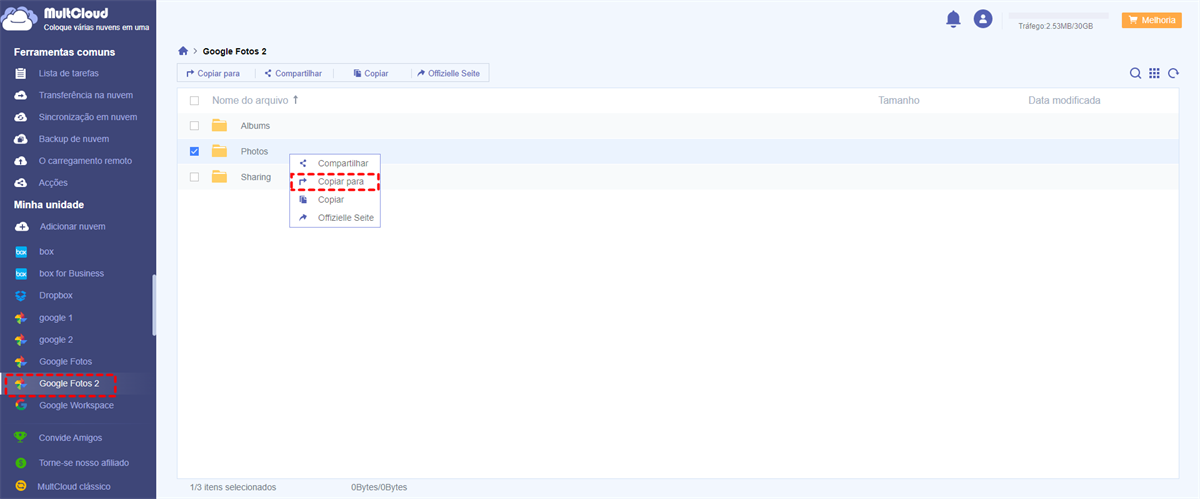The height and width of the screenshot is (499, 1200).
Task: Click Compartilhar toolbar button
Action: click(x=293, y=73)
